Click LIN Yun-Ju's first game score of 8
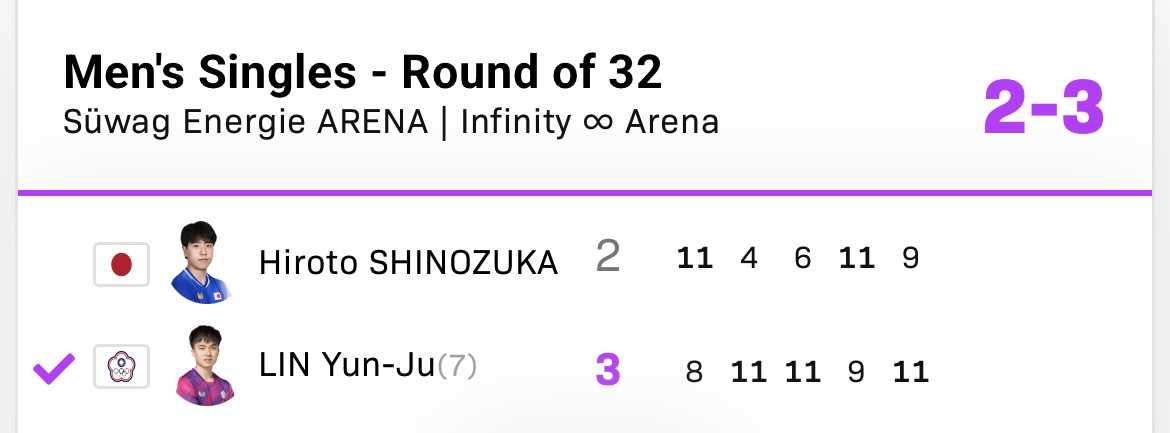 pos(694,373)
